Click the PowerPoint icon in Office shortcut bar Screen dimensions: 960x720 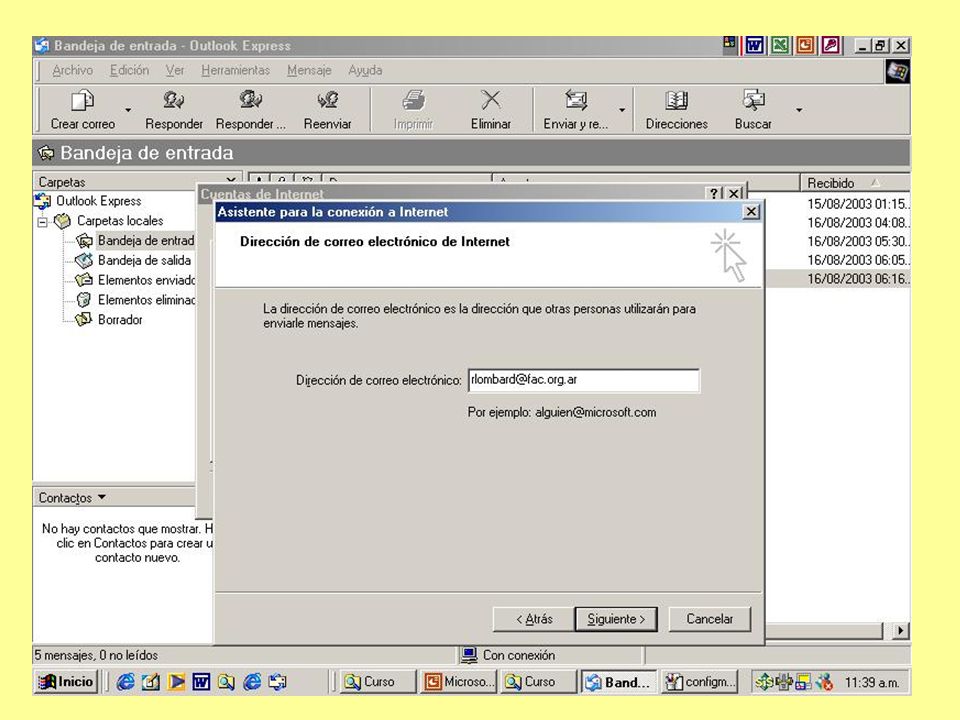[805, 45]
